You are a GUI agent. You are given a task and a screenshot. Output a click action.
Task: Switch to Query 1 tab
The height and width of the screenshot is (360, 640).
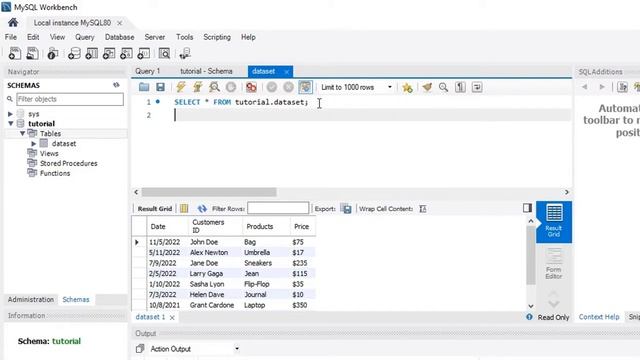point(148,71)
